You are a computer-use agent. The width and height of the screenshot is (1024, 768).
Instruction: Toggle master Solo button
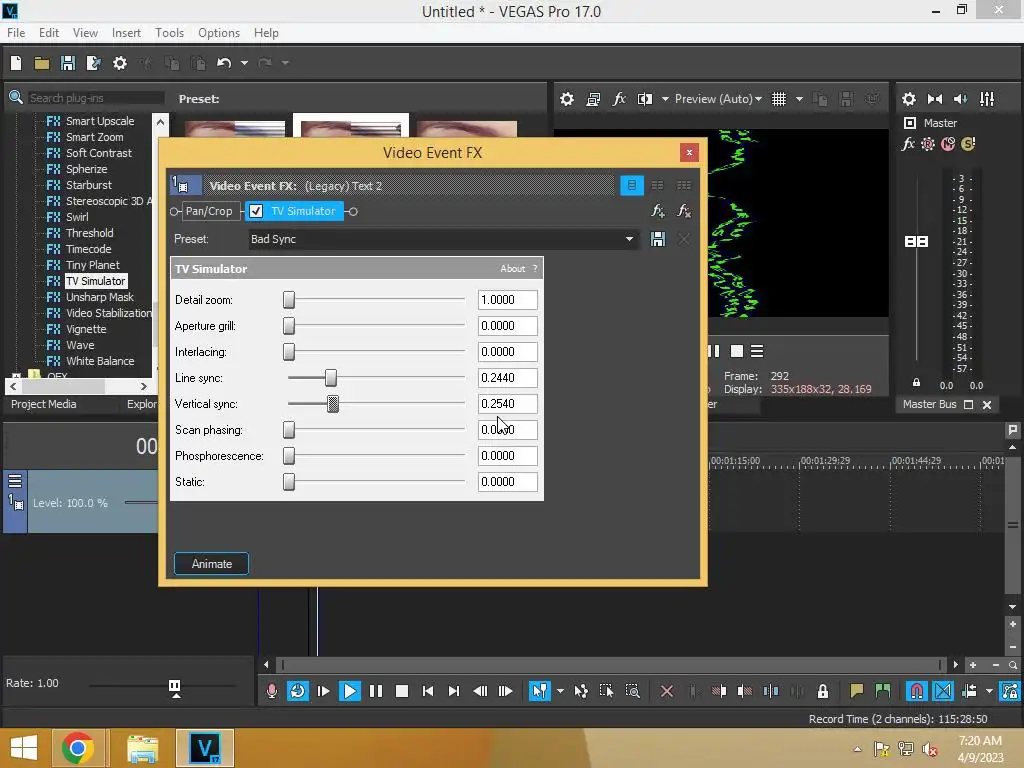point(968,144)
